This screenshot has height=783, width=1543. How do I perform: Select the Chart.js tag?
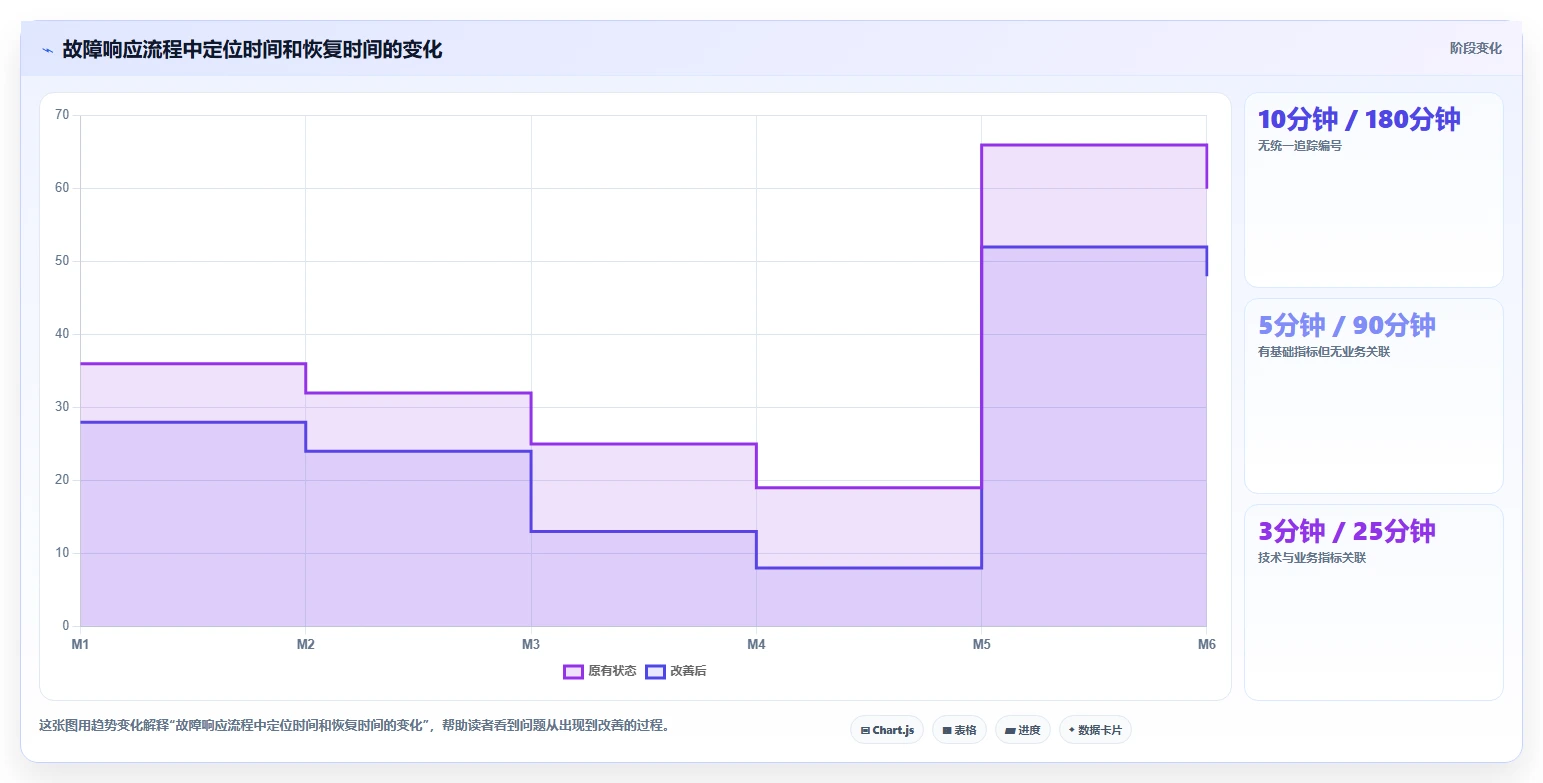[x=887, y=730]
